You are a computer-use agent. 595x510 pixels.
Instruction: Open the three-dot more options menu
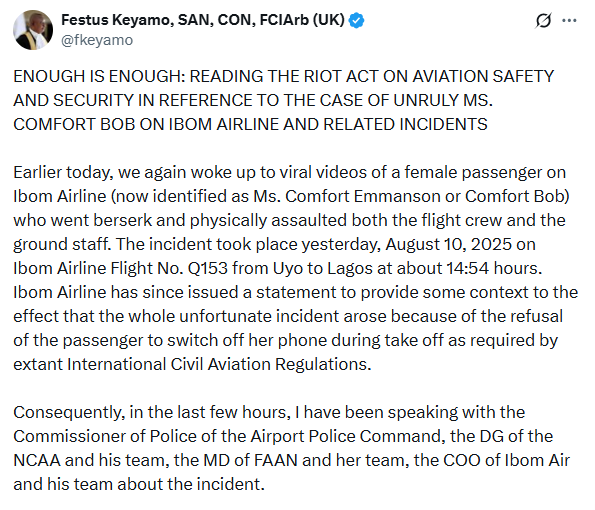point(569,20)
